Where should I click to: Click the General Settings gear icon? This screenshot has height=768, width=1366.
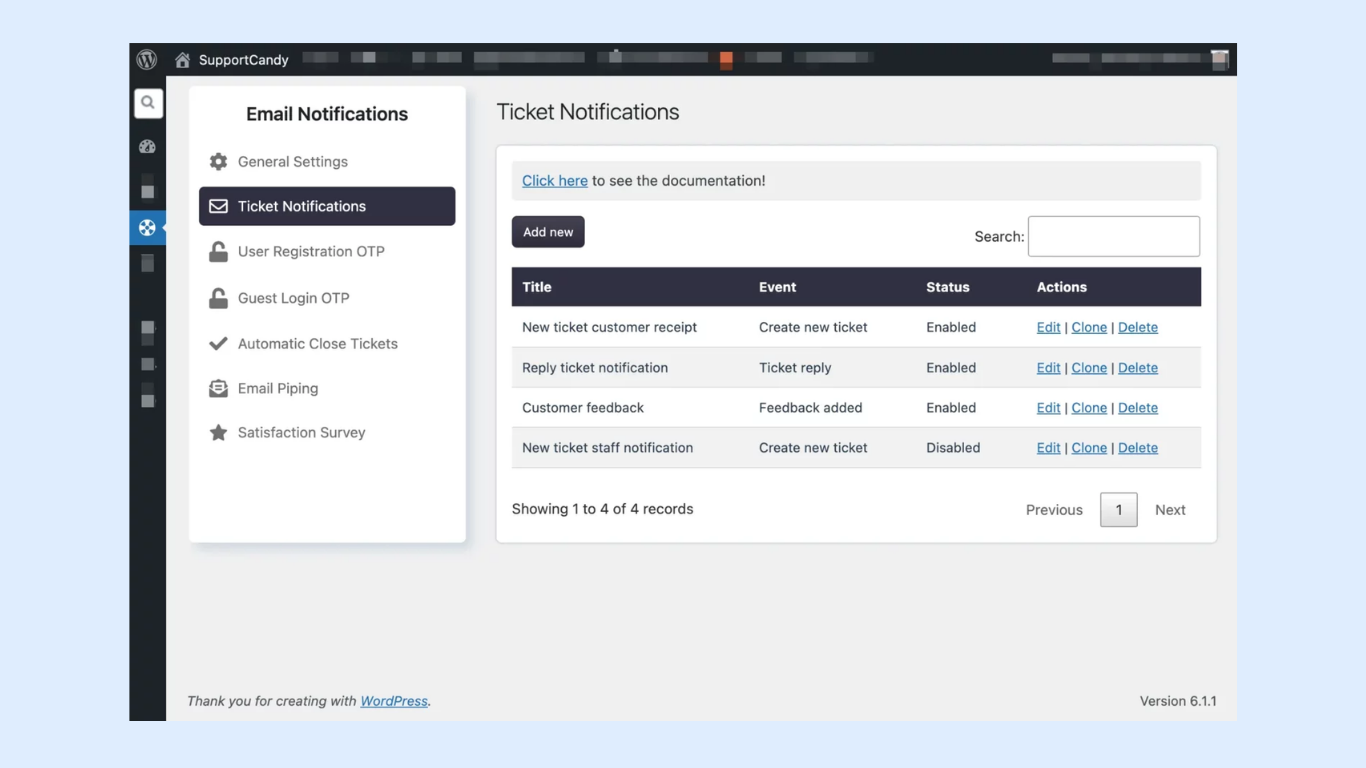tap(218, 162)
